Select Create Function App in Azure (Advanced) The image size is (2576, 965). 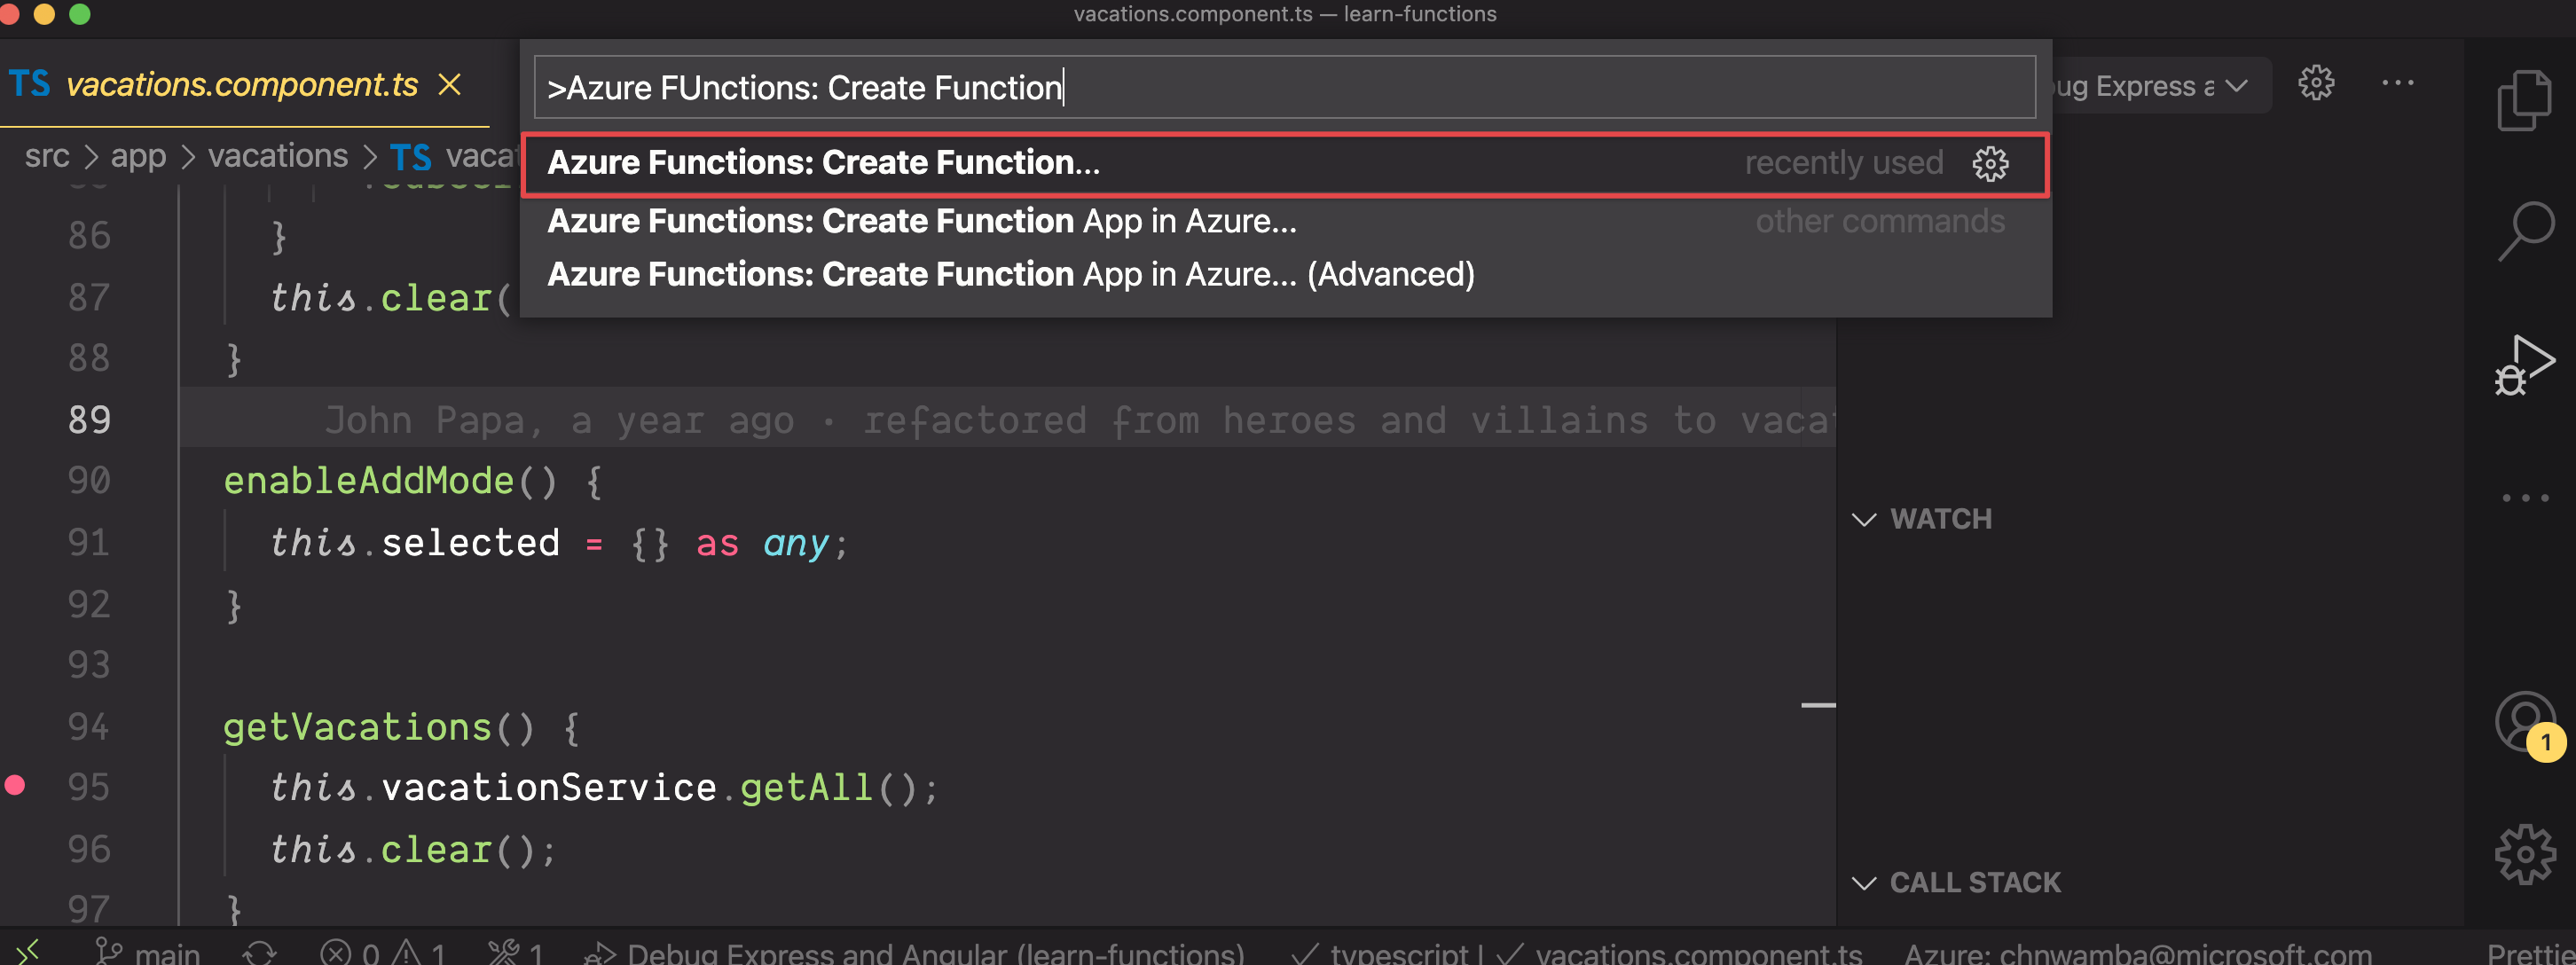coord(1010,275)
